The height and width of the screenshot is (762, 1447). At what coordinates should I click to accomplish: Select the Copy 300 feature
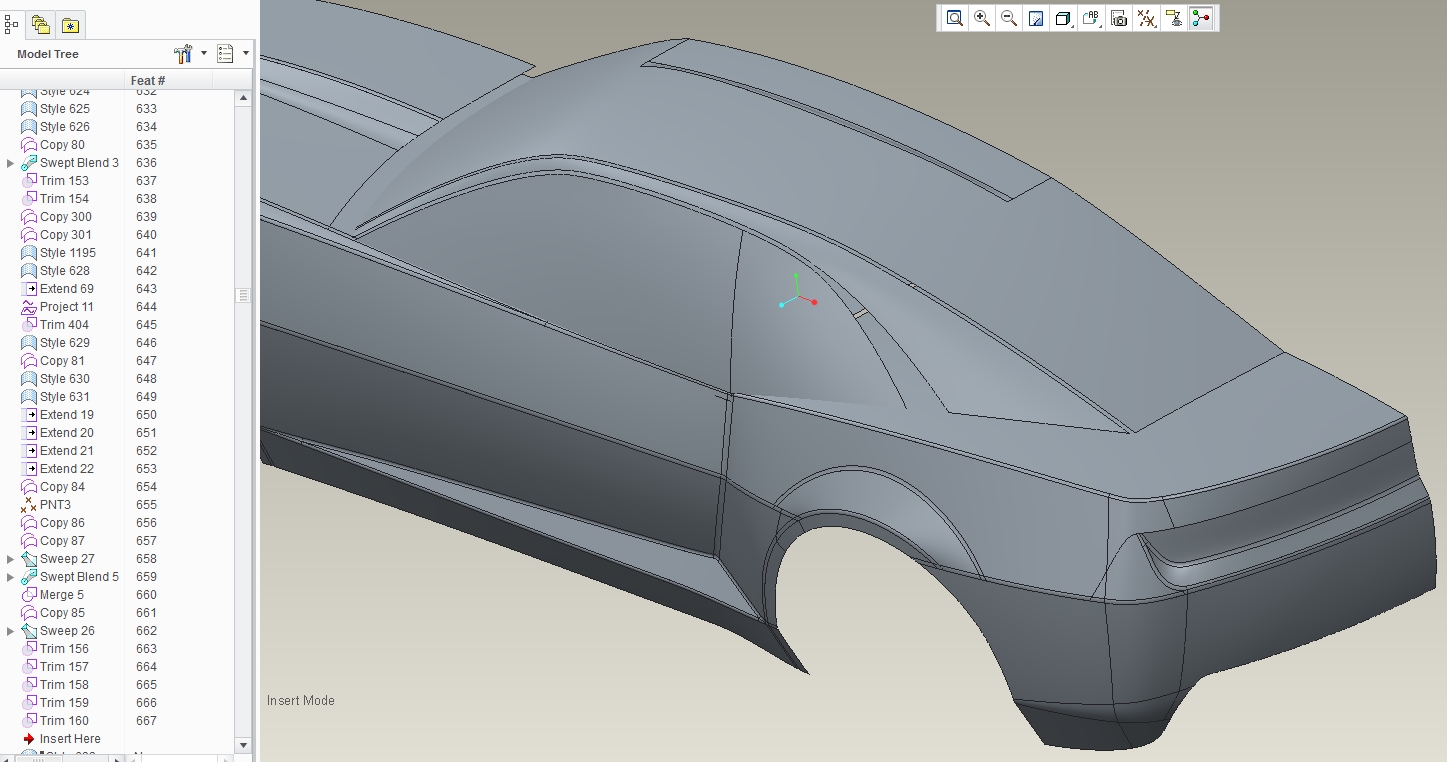[x=65, y=217]
